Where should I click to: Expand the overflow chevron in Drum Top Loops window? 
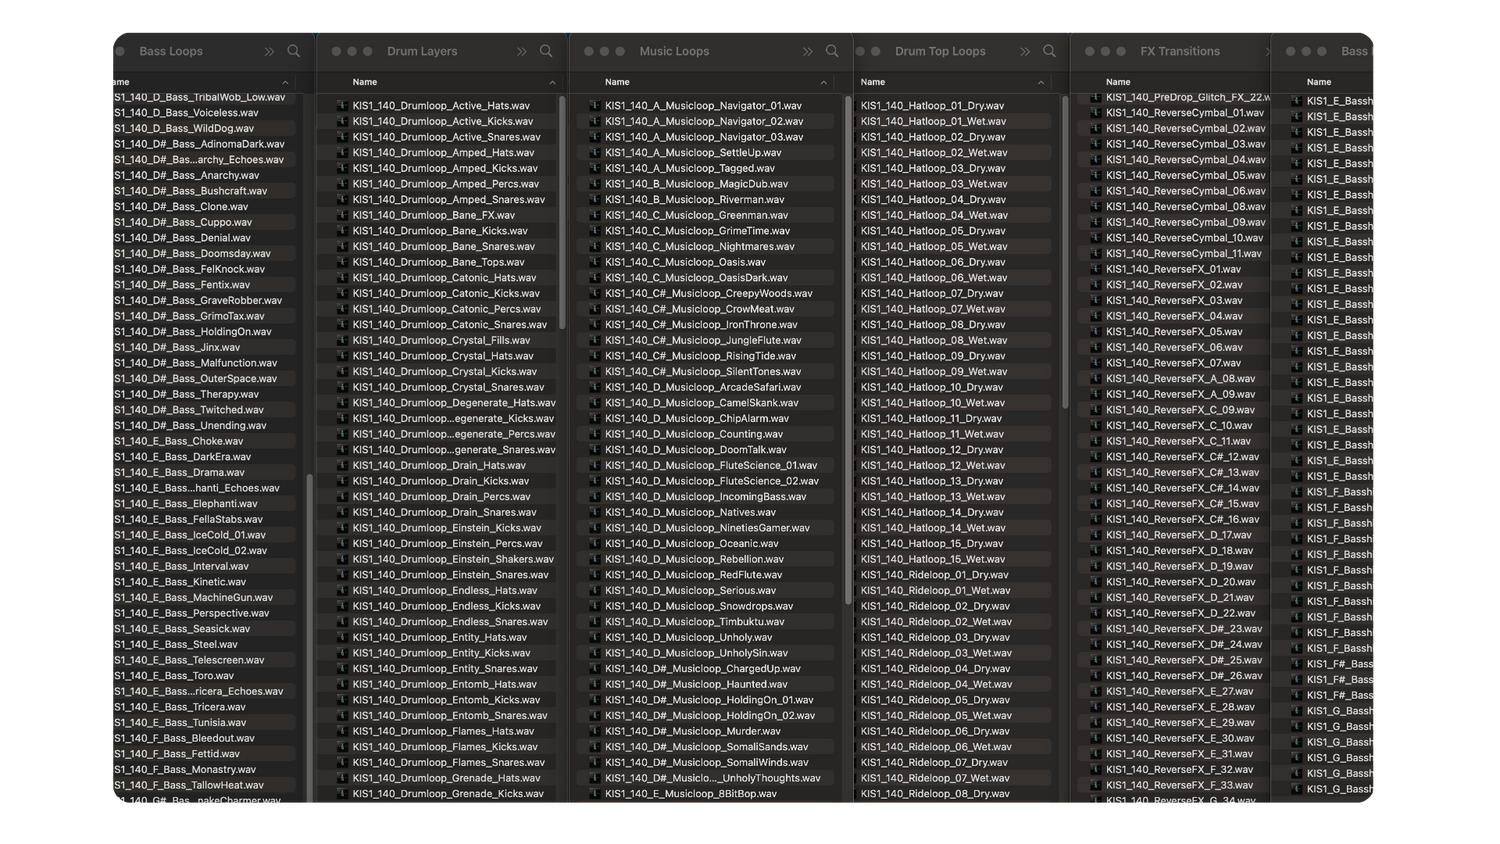click(x=1023, y=51)
